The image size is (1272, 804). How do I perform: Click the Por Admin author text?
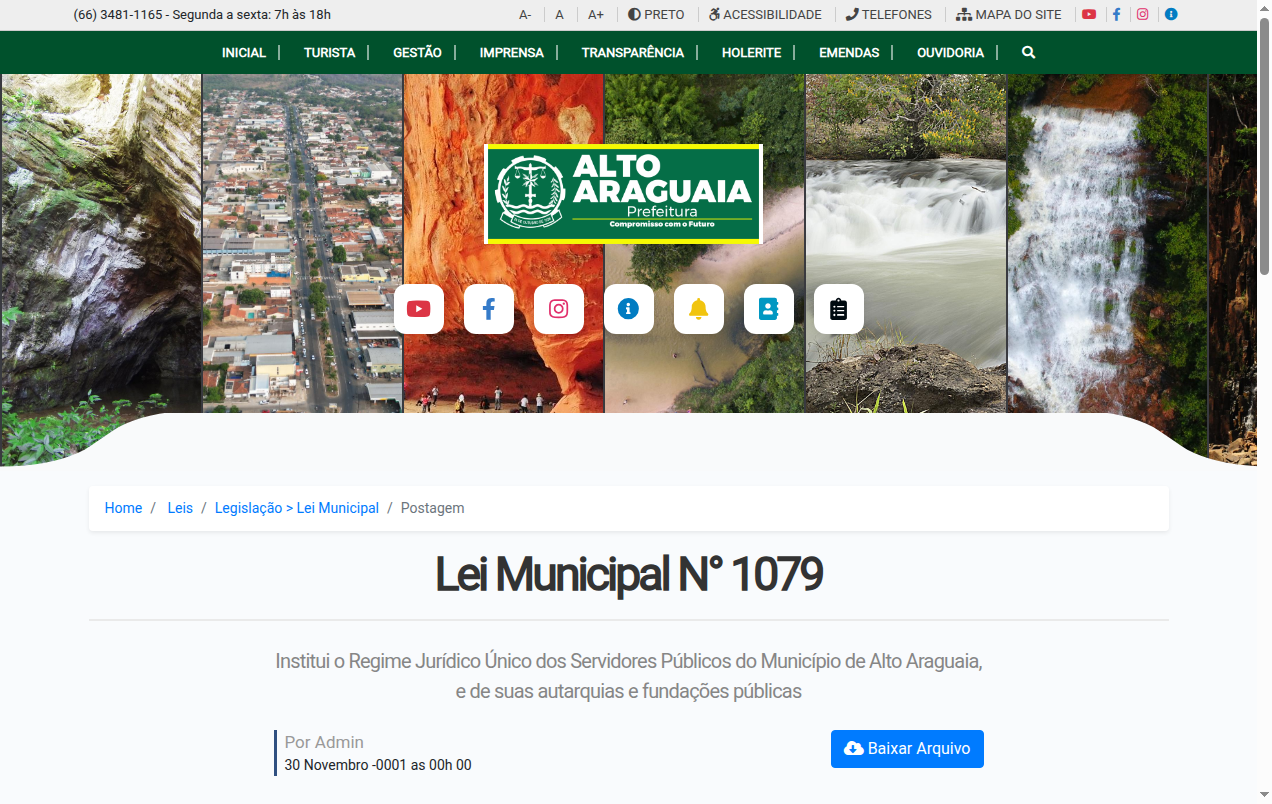(x=324, y=742)
